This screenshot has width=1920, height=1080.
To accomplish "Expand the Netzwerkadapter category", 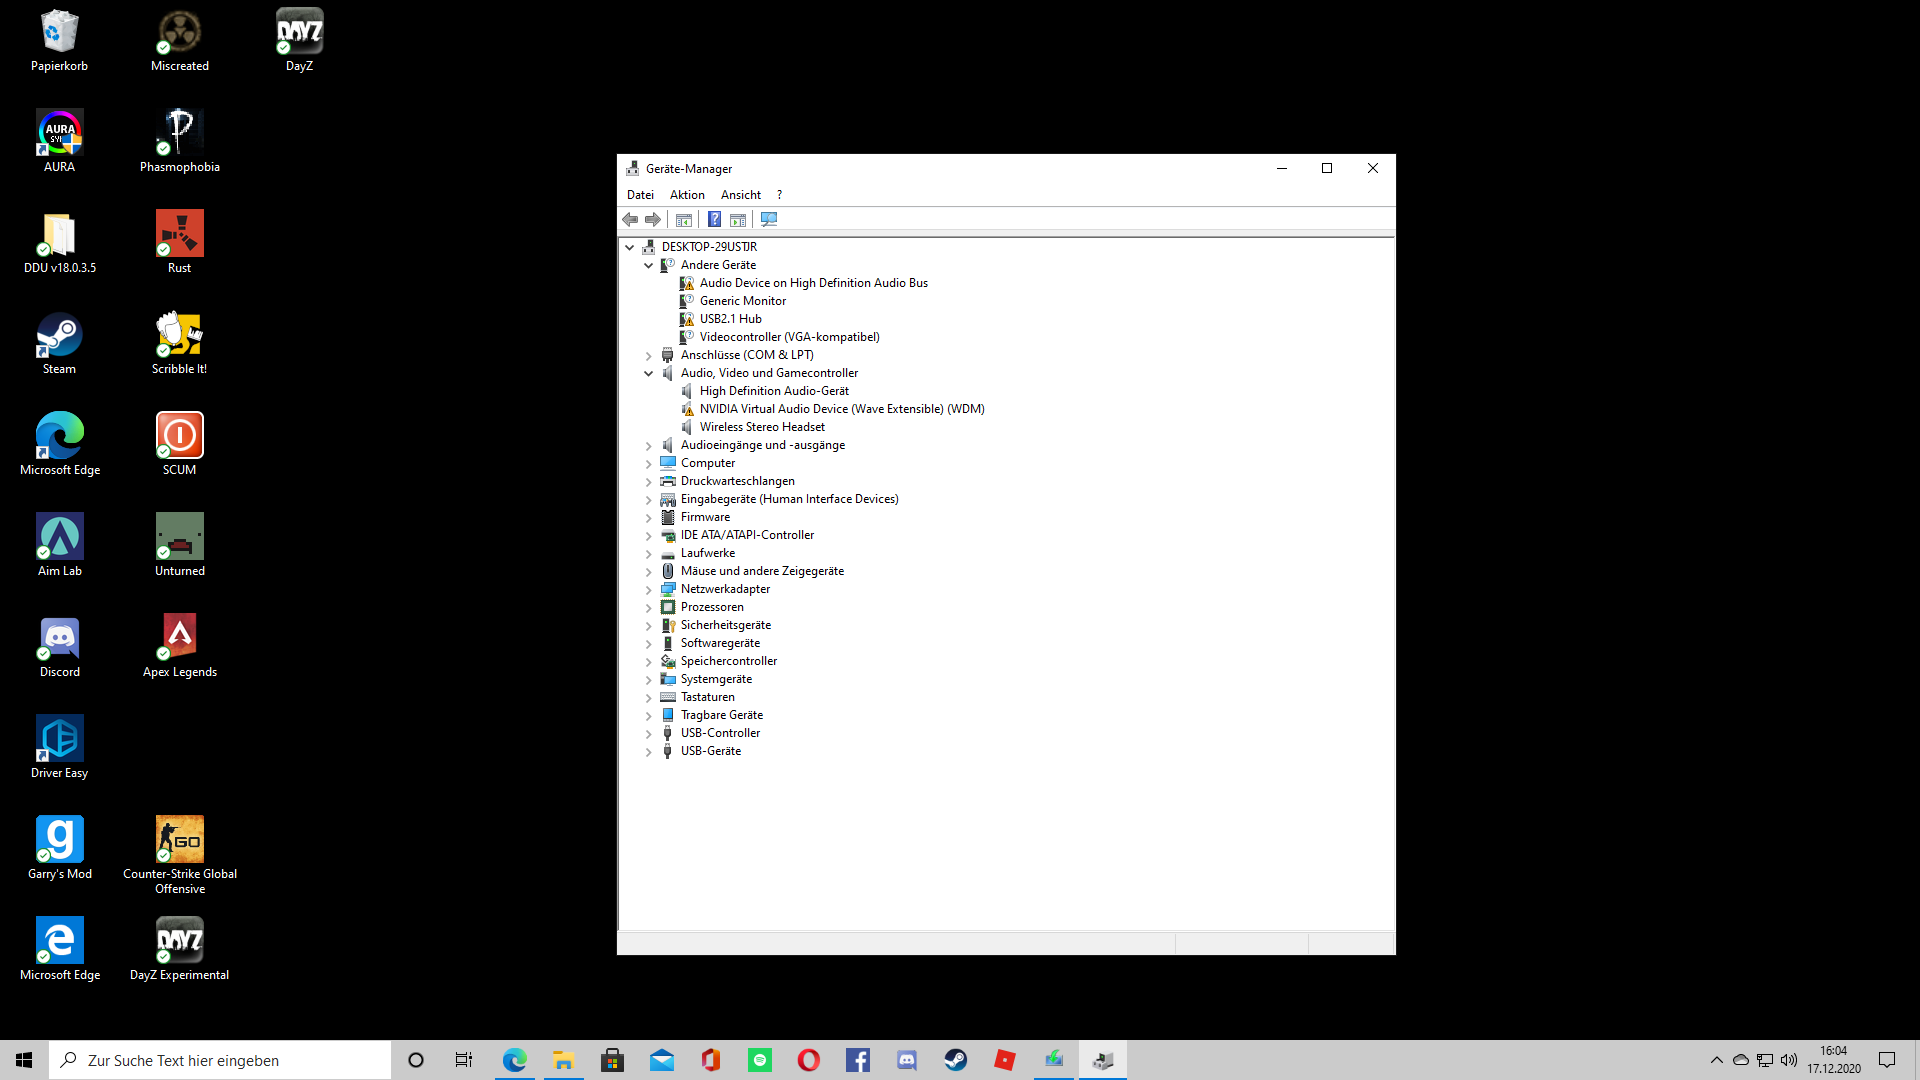I will [649, 590].
